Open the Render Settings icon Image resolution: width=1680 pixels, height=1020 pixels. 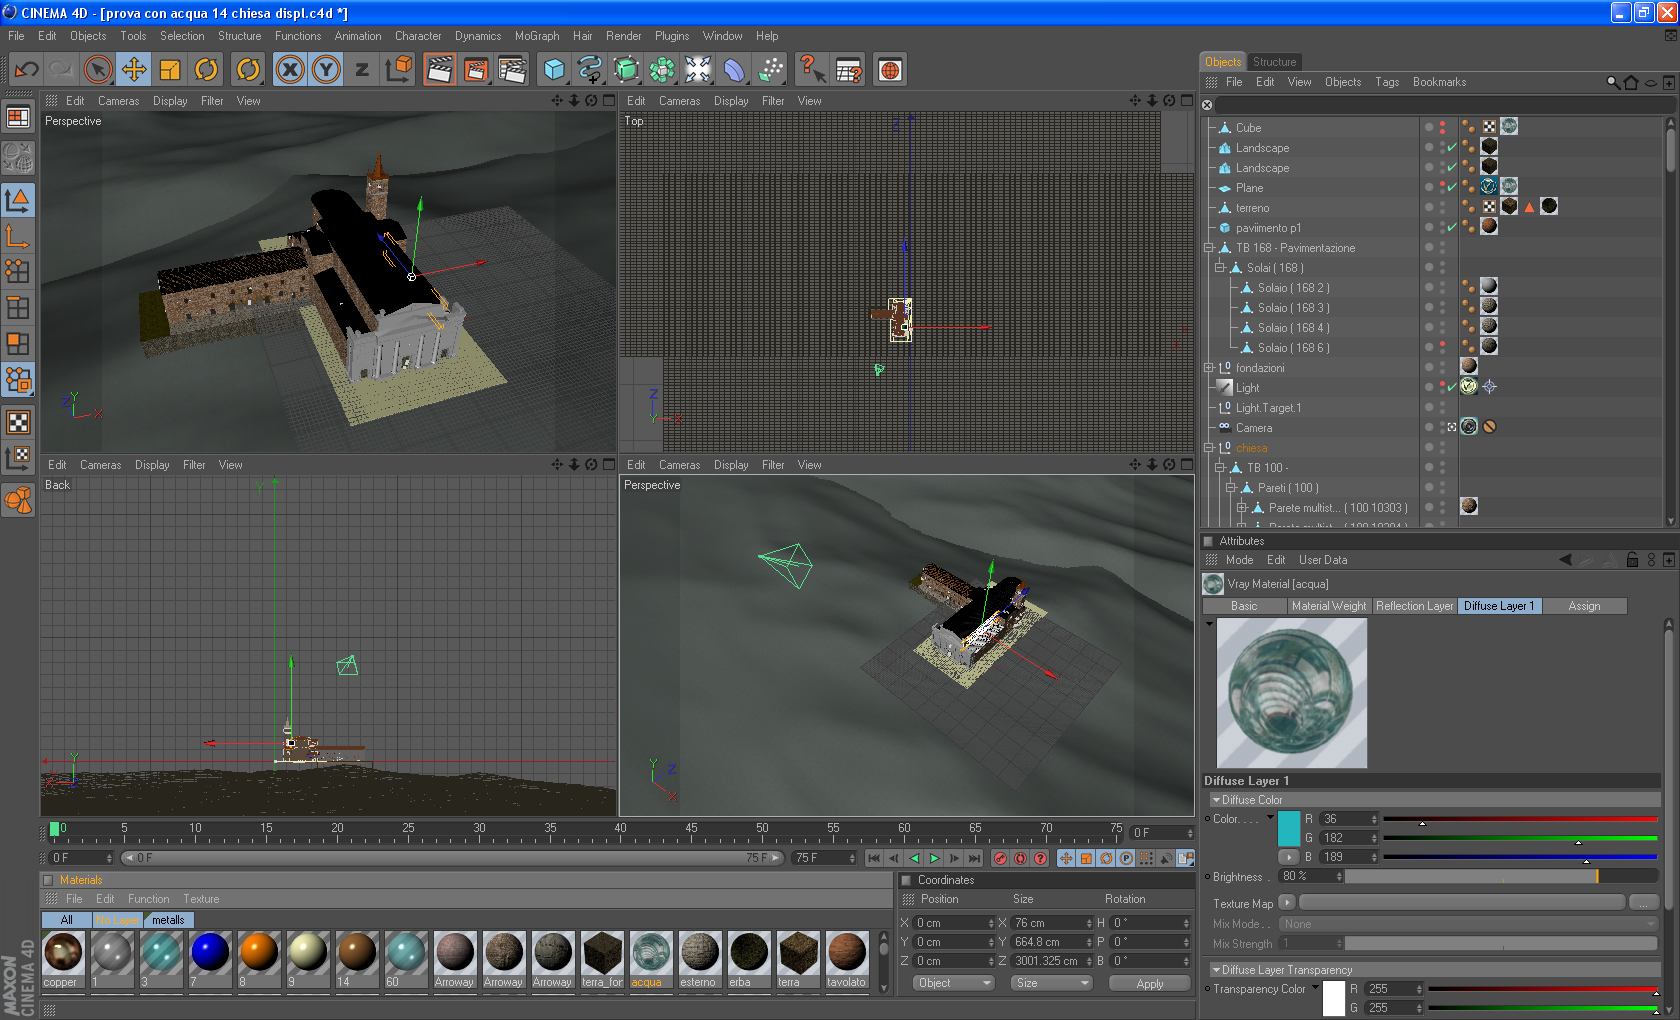[x=512, y=69]
